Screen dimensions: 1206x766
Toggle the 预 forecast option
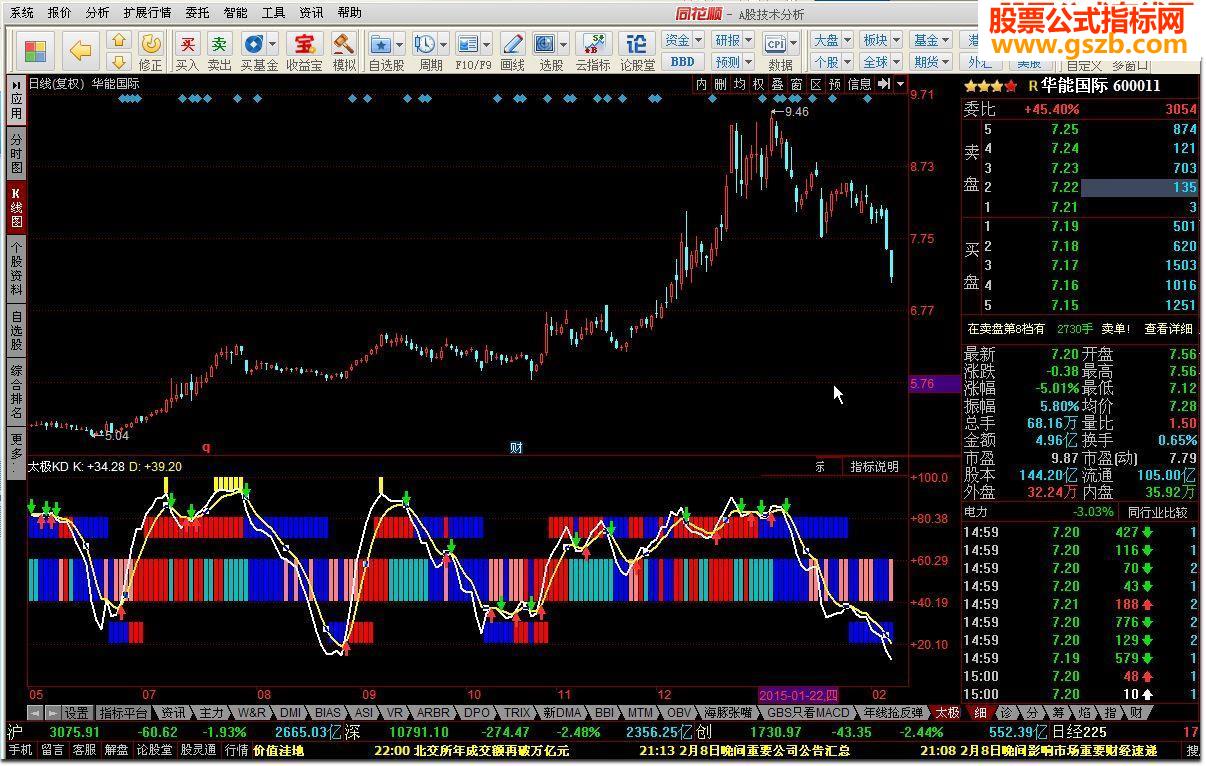[x=835, y=85]
